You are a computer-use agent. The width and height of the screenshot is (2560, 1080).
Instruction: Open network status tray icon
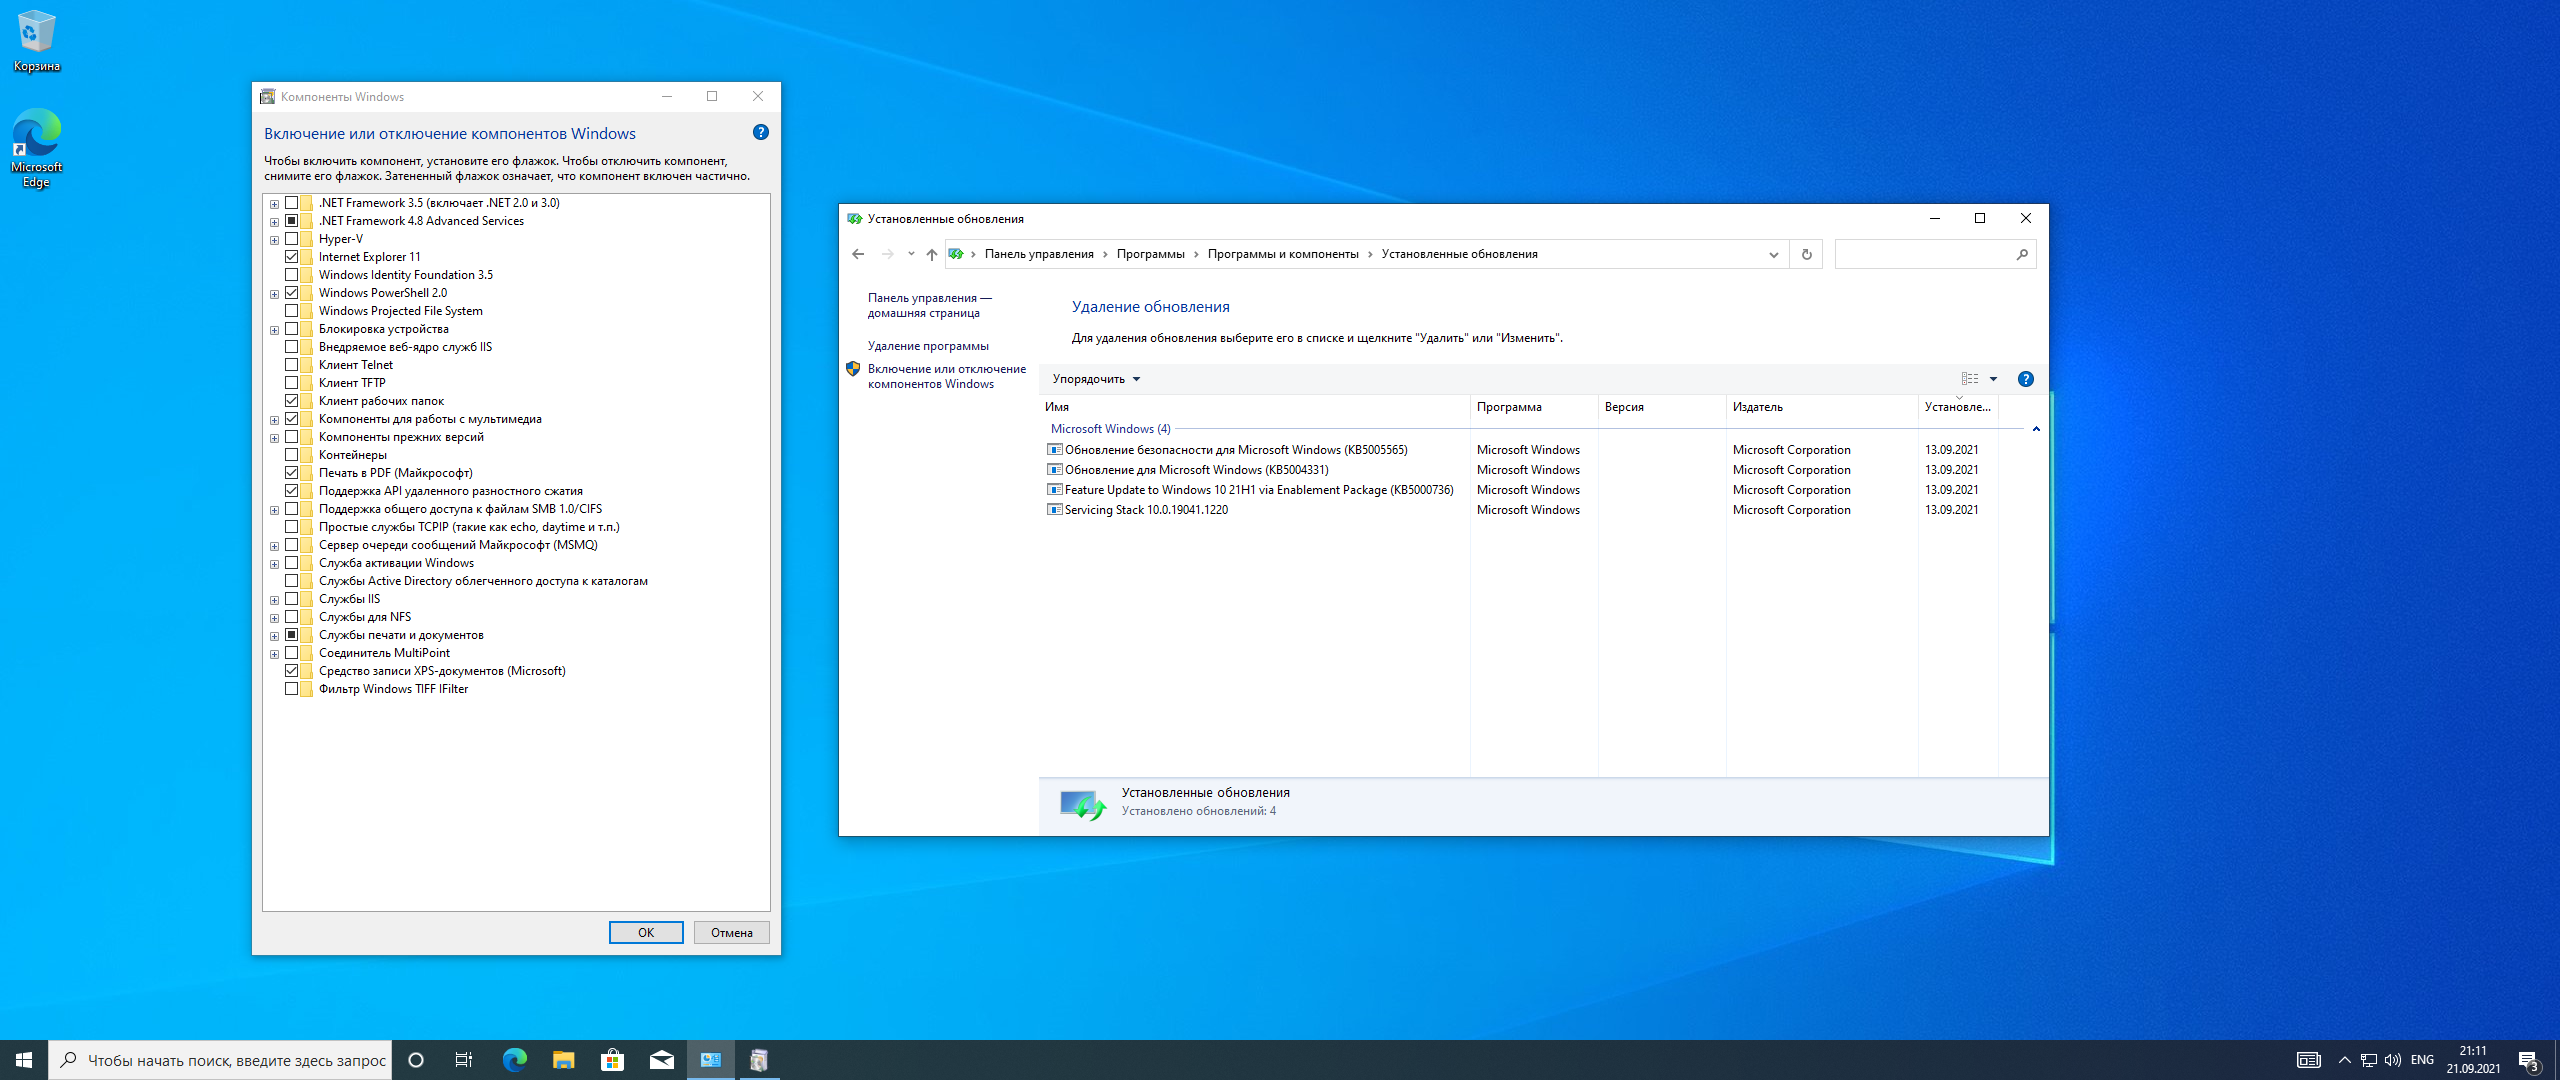pos(2368,1060)
